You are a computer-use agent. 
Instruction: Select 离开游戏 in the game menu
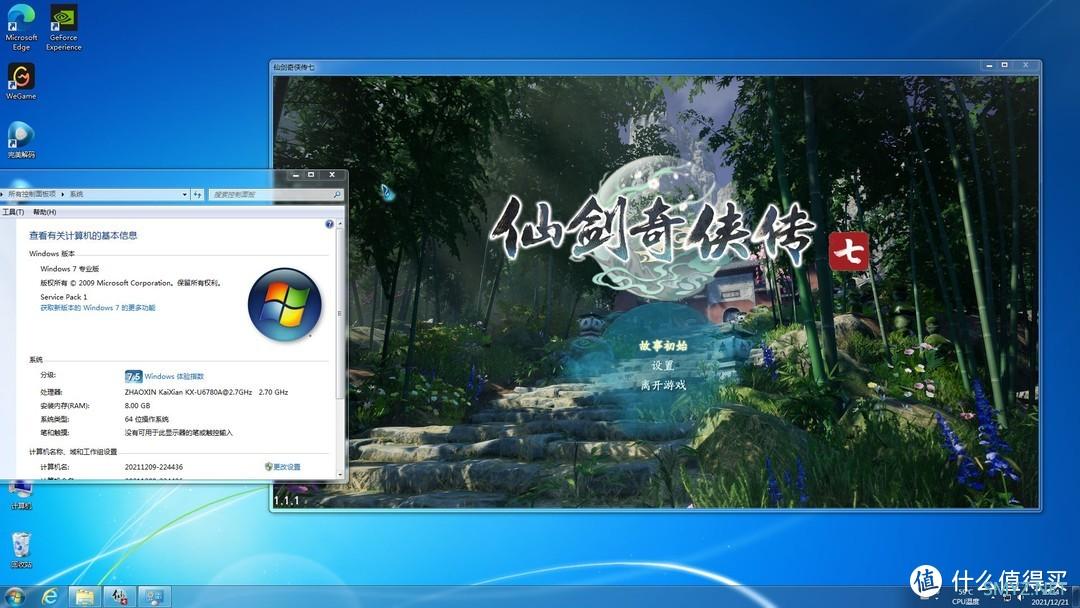(663, 385)
